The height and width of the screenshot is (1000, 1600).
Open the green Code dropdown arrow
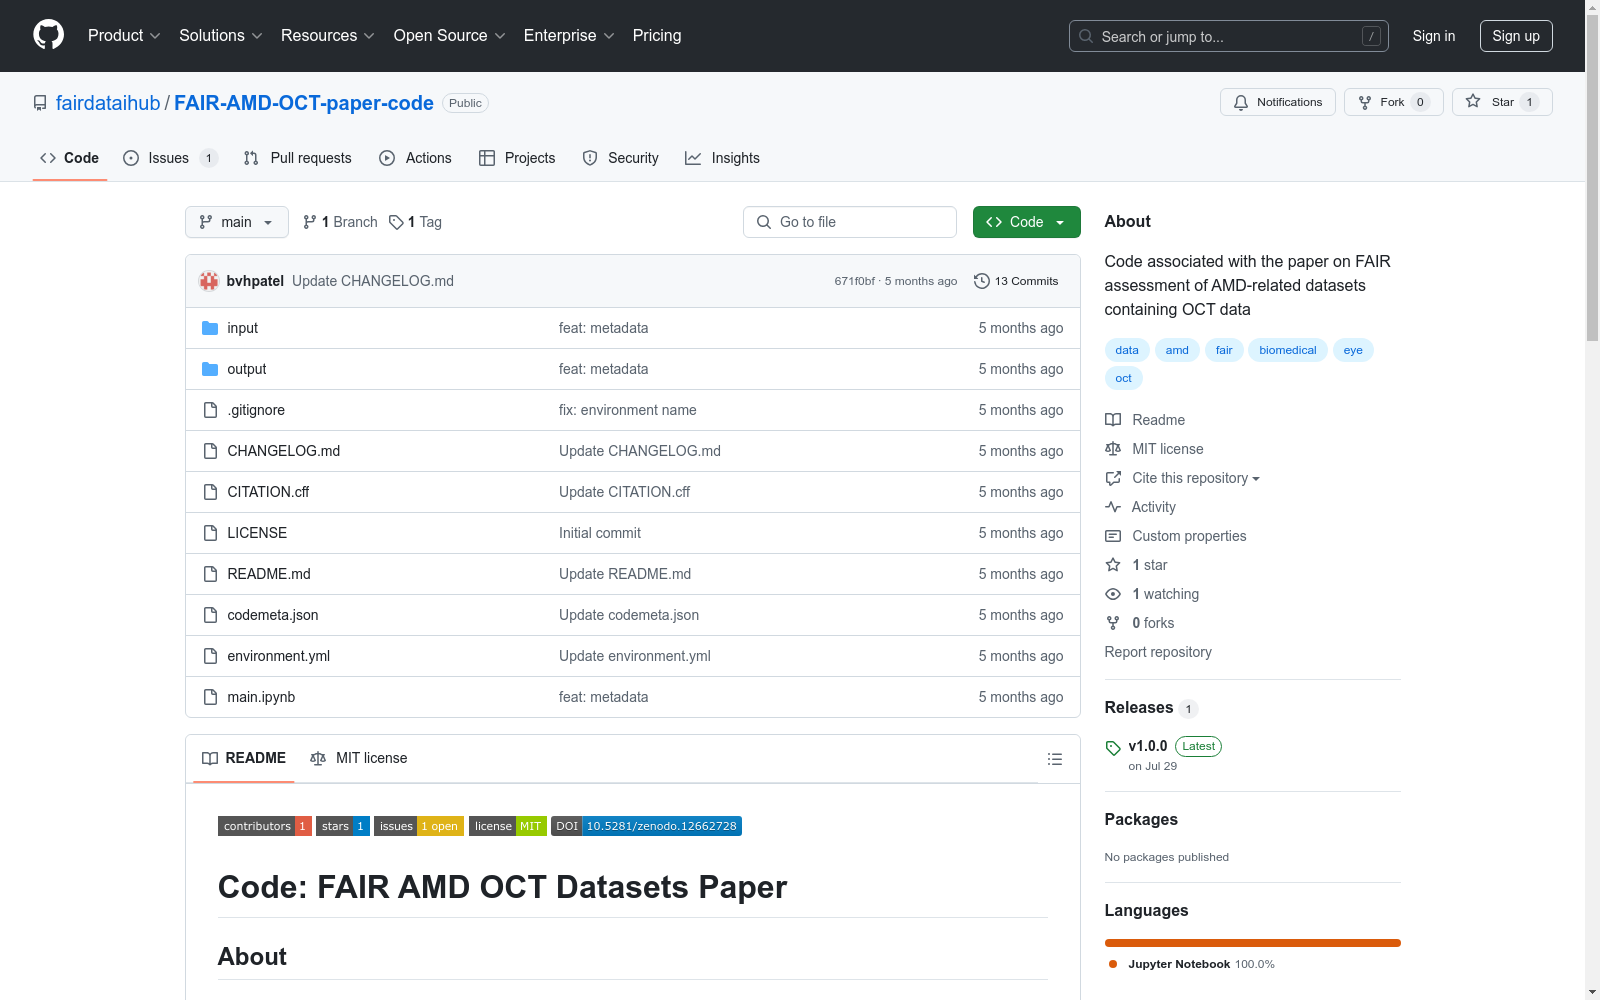[1060, 221]
